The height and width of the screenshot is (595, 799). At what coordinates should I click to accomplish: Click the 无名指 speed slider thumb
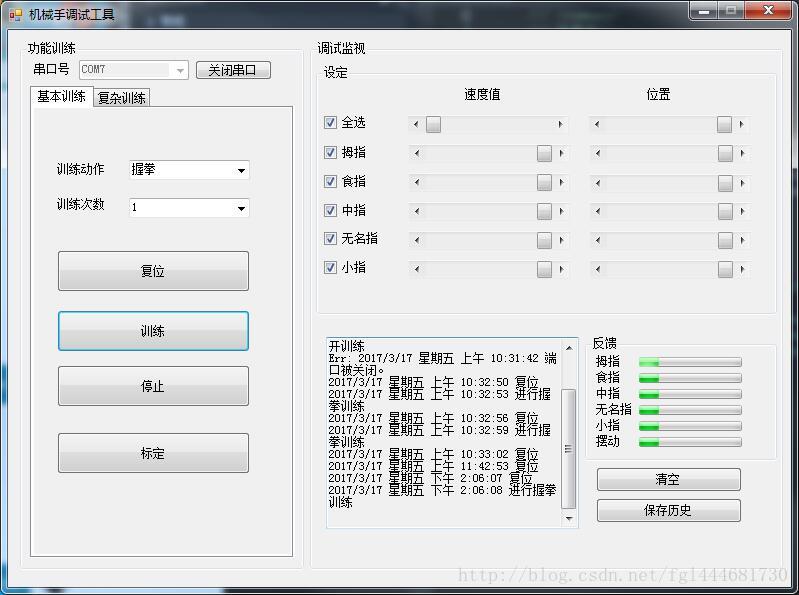tap(544, 240)
